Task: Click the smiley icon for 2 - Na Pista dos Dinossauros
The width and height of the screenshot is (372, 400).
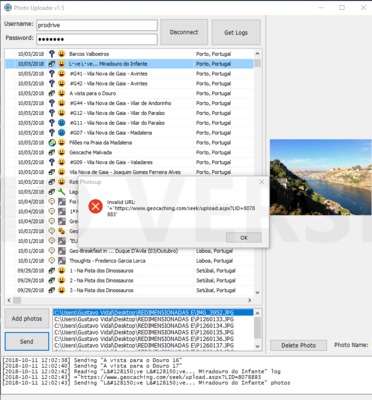Action: pos(61,280)
